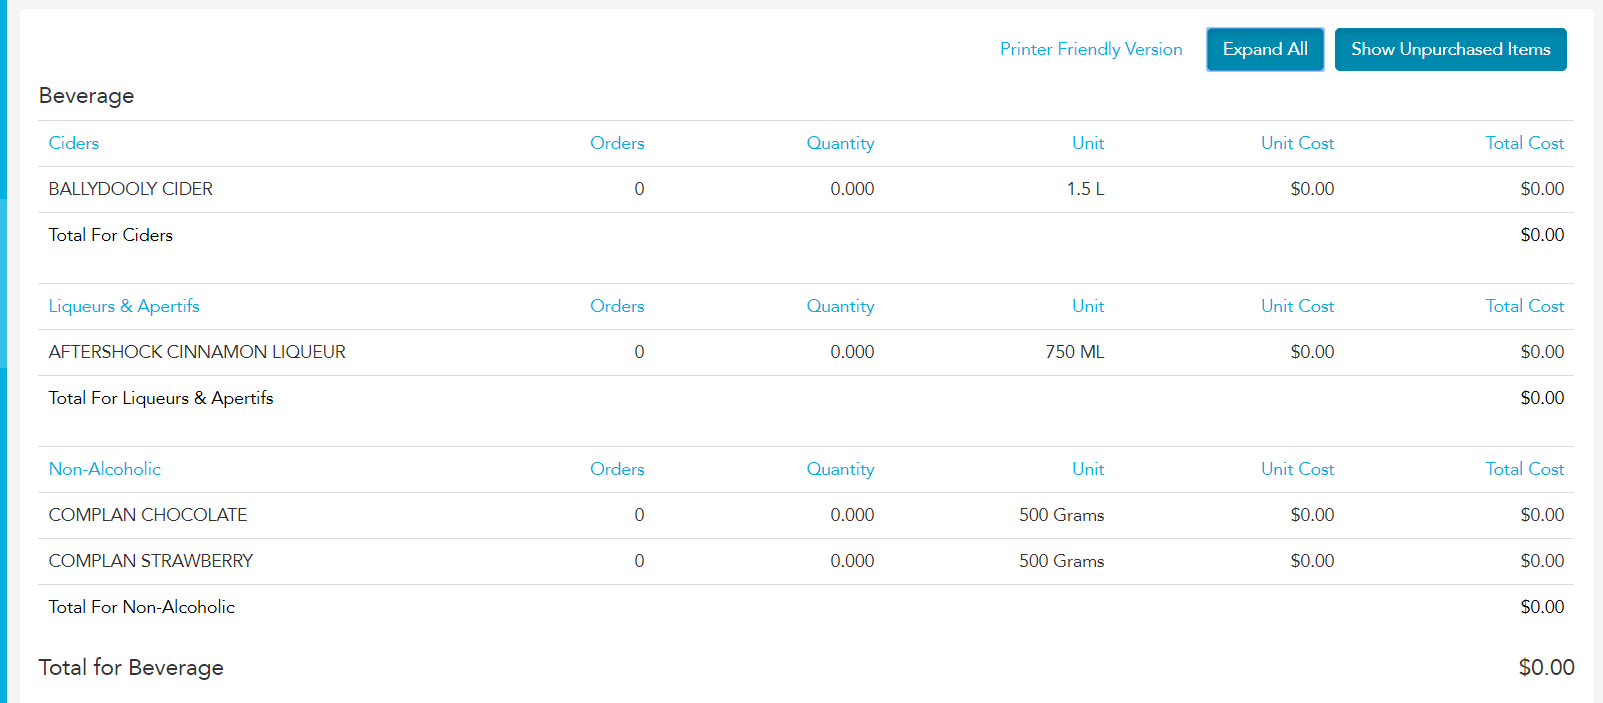Click Total for Beverage $0.00 amount
This screenshot has height=703, width=1603.
click(1546, 667)
